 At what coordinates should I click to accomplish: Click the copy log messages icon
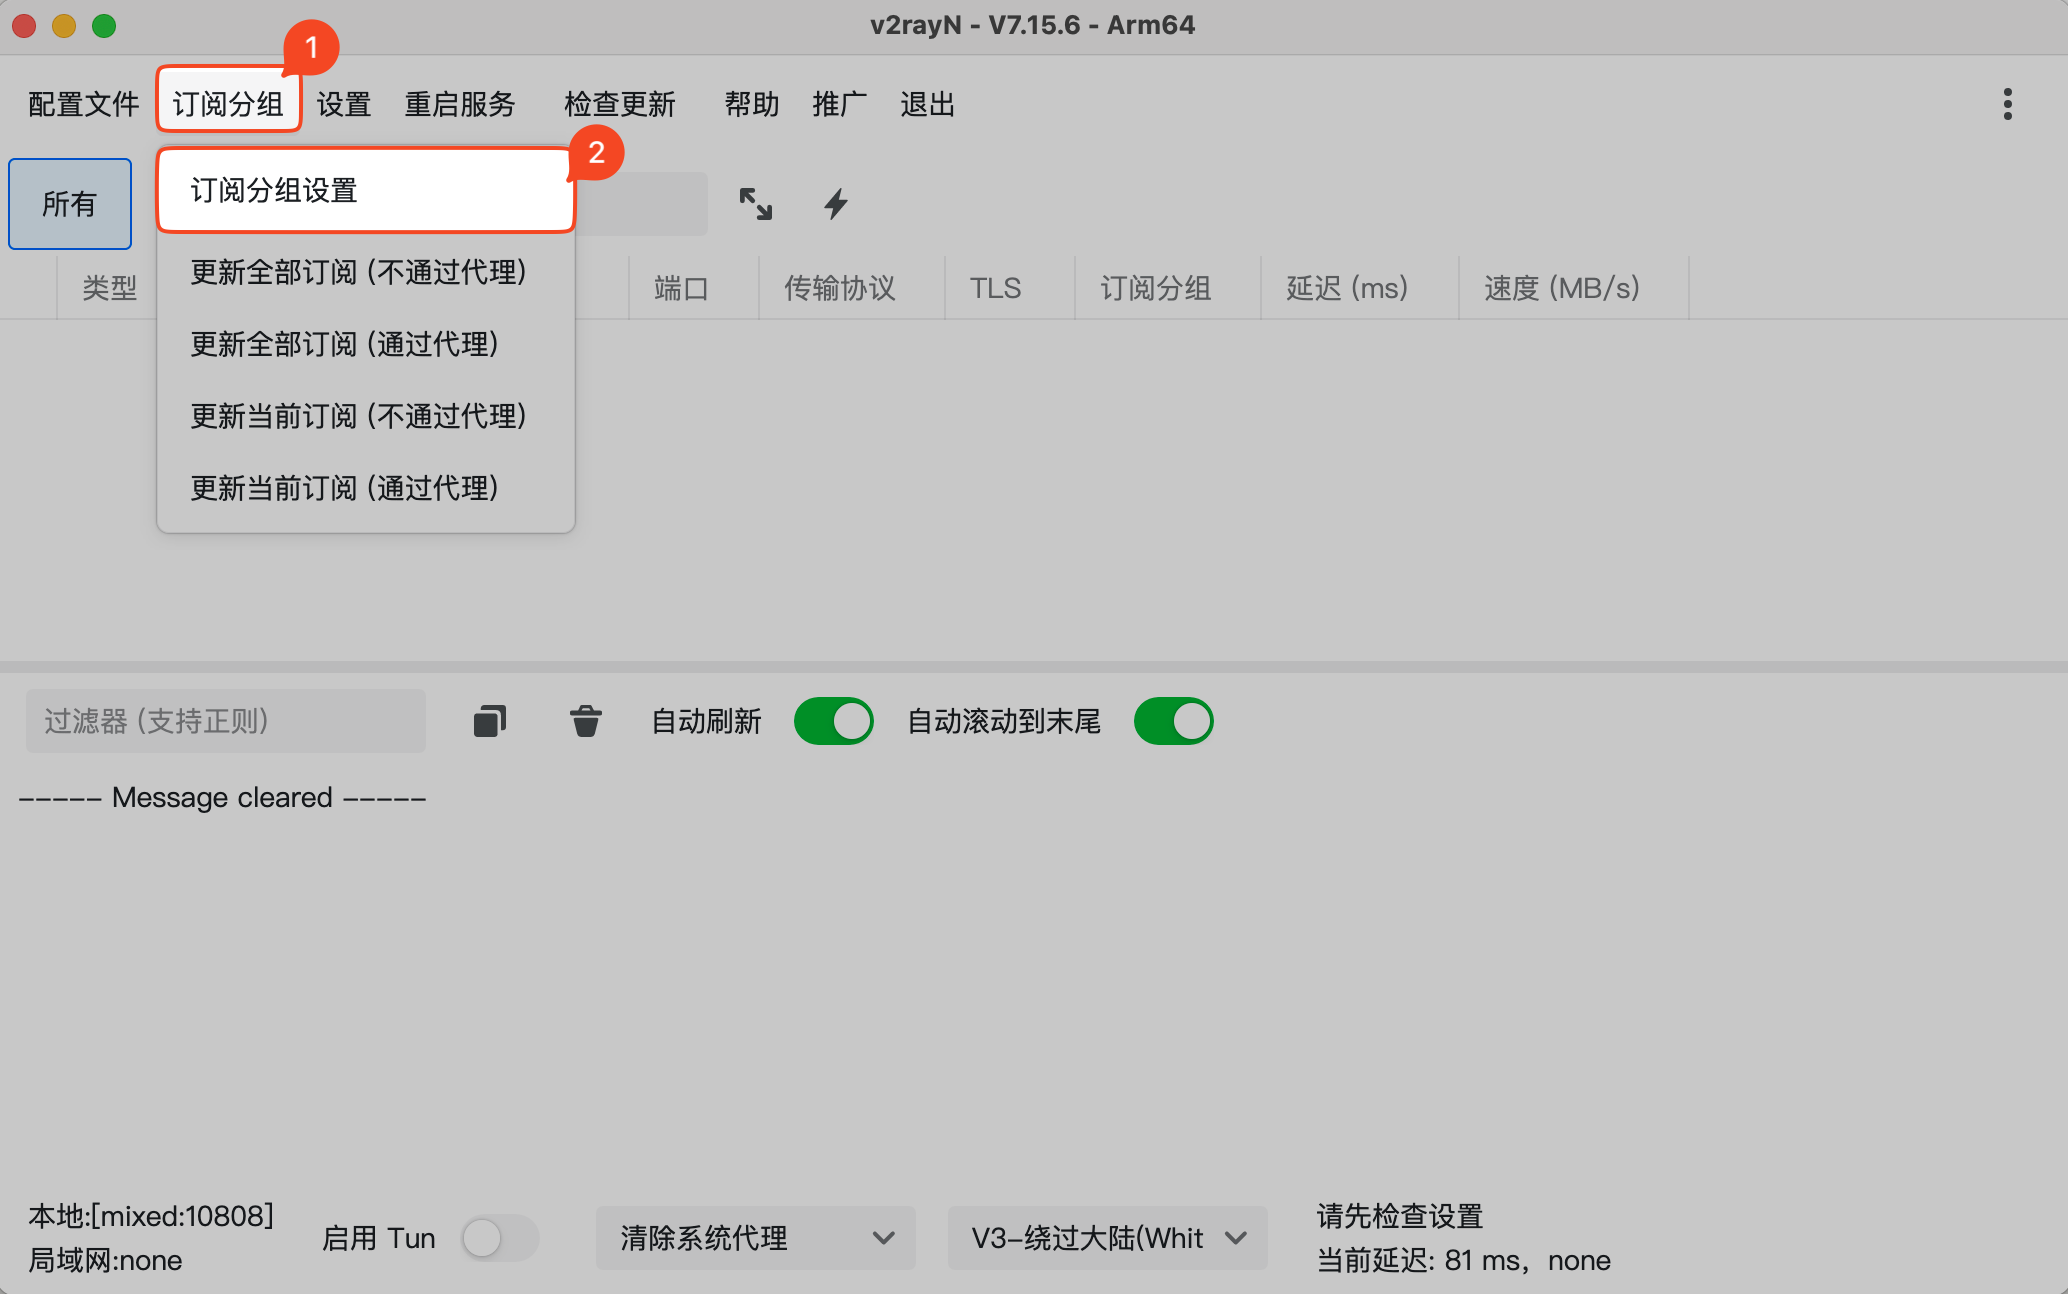click(490, 721)
